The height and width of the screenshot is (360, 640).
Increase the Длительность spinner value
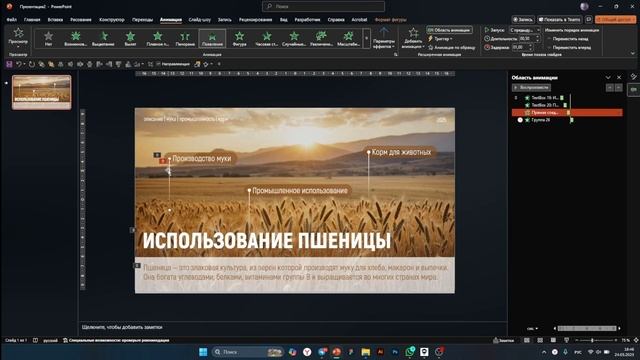538,37
